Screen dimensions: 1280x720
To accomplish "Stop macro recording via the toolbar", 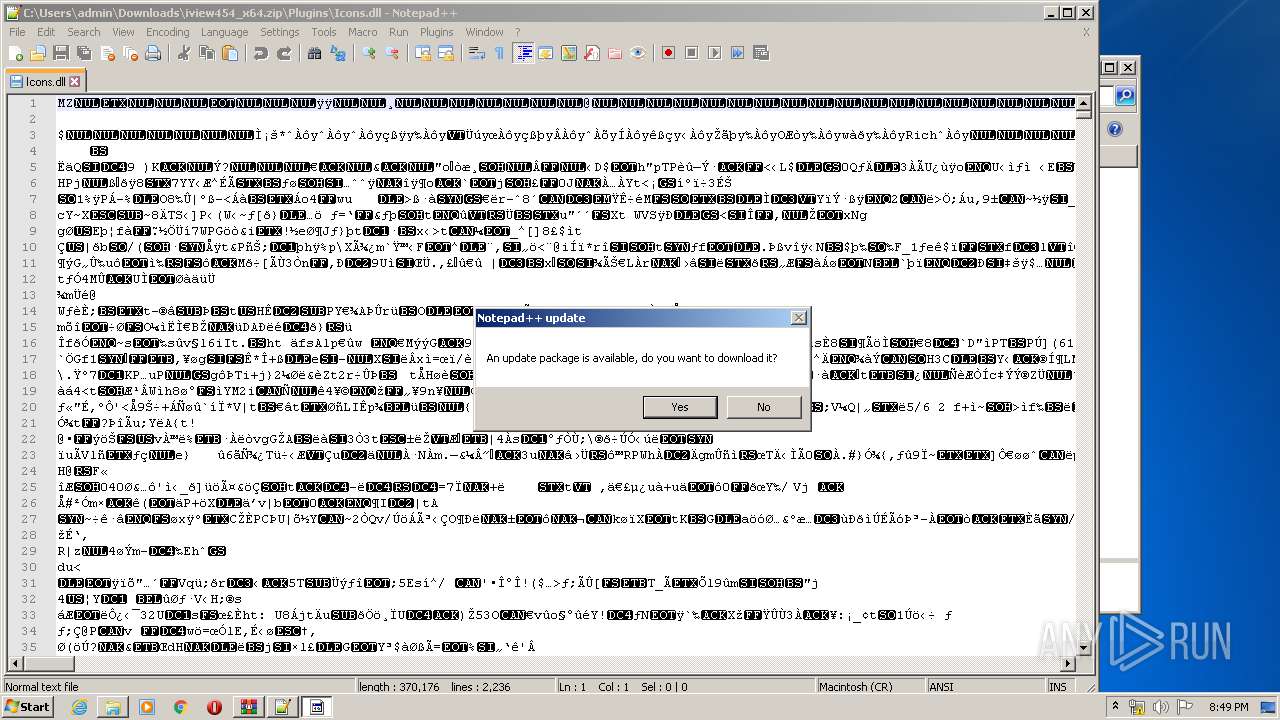I will pos(692,53).
